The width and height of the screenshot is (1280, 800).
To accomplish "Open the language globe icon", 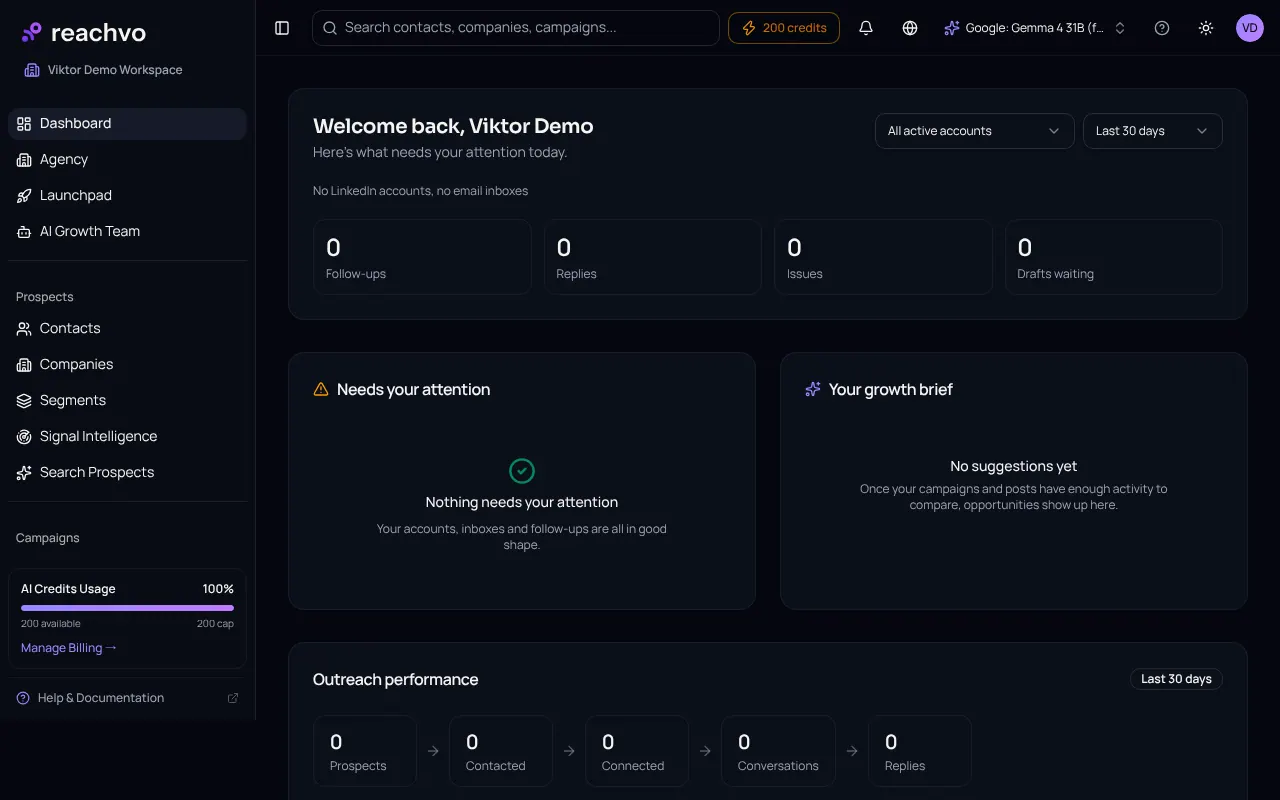I will [x=910, y=28].
